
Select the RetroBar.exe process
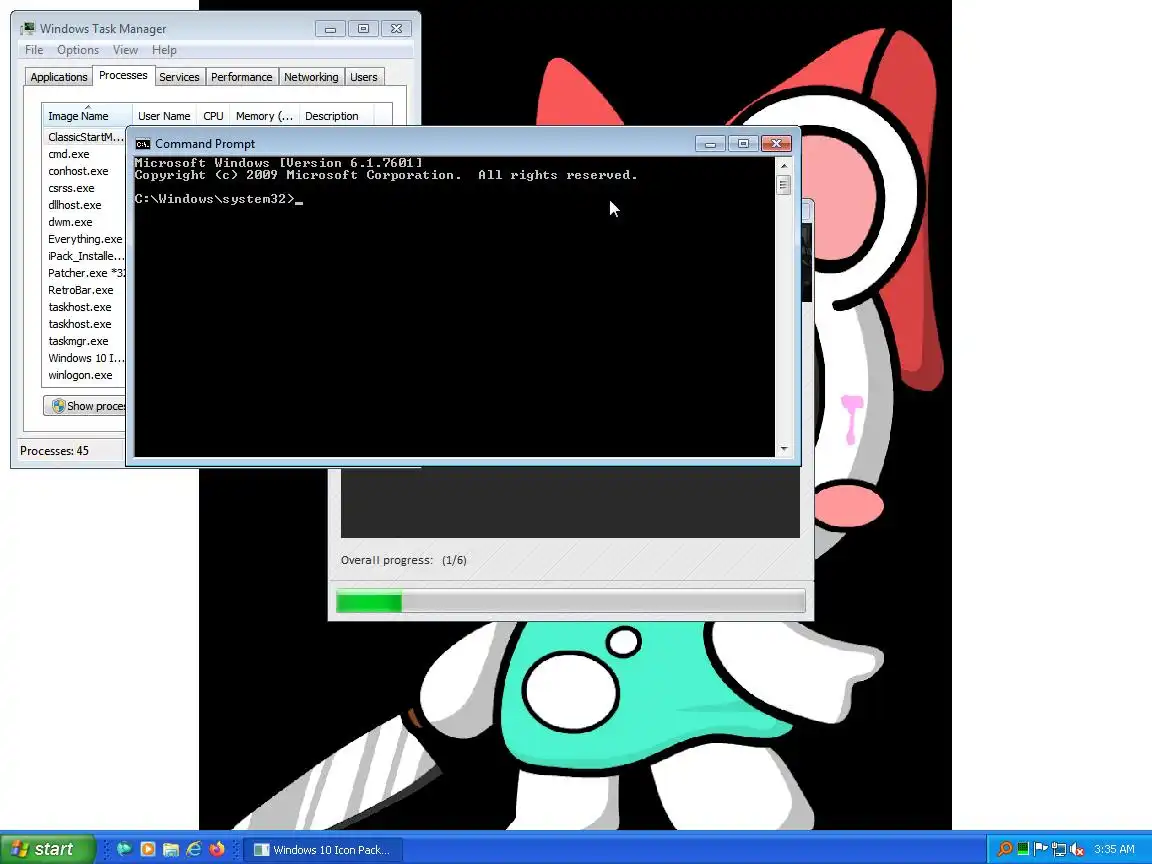point(84,290)
